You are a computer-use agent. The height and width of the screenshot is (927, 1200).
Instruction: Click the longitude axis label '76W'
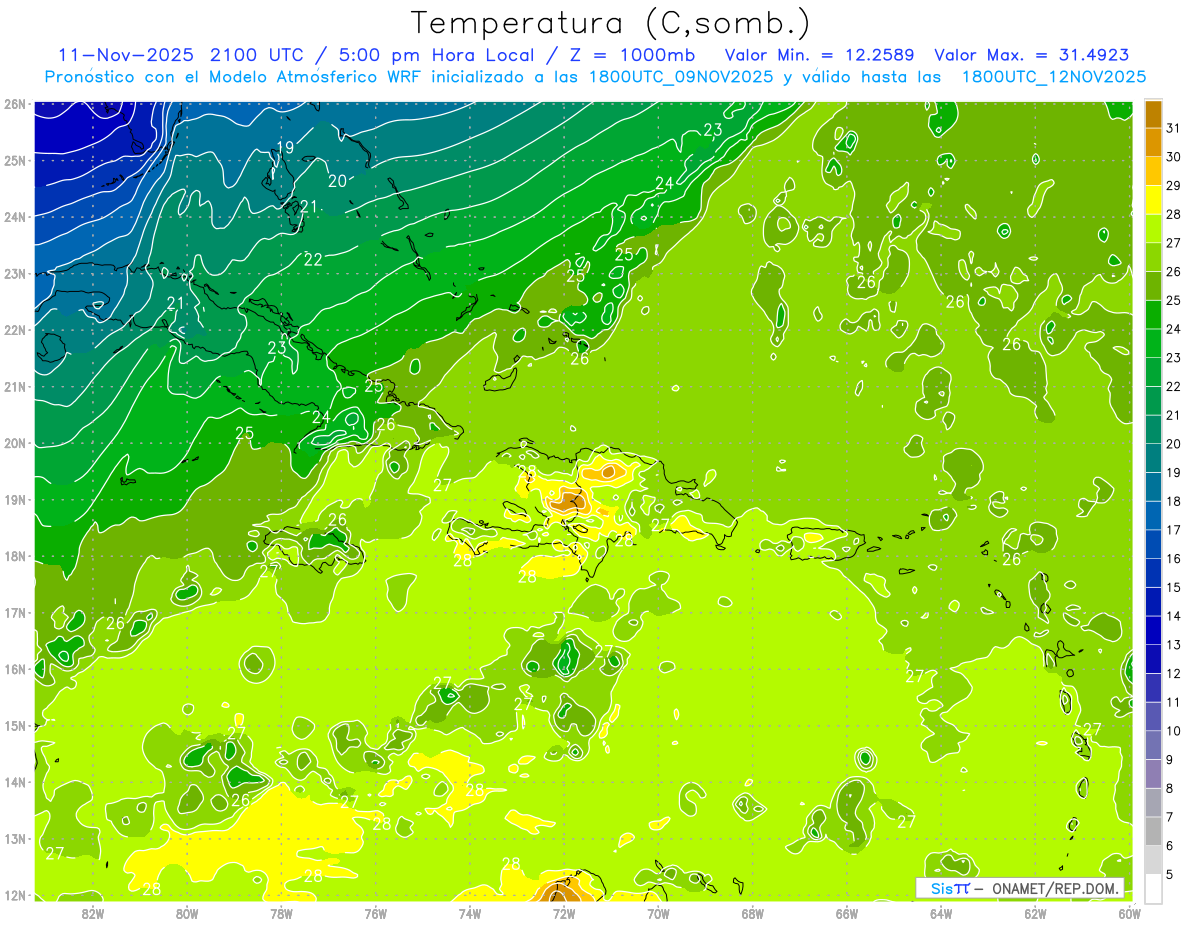376,912
